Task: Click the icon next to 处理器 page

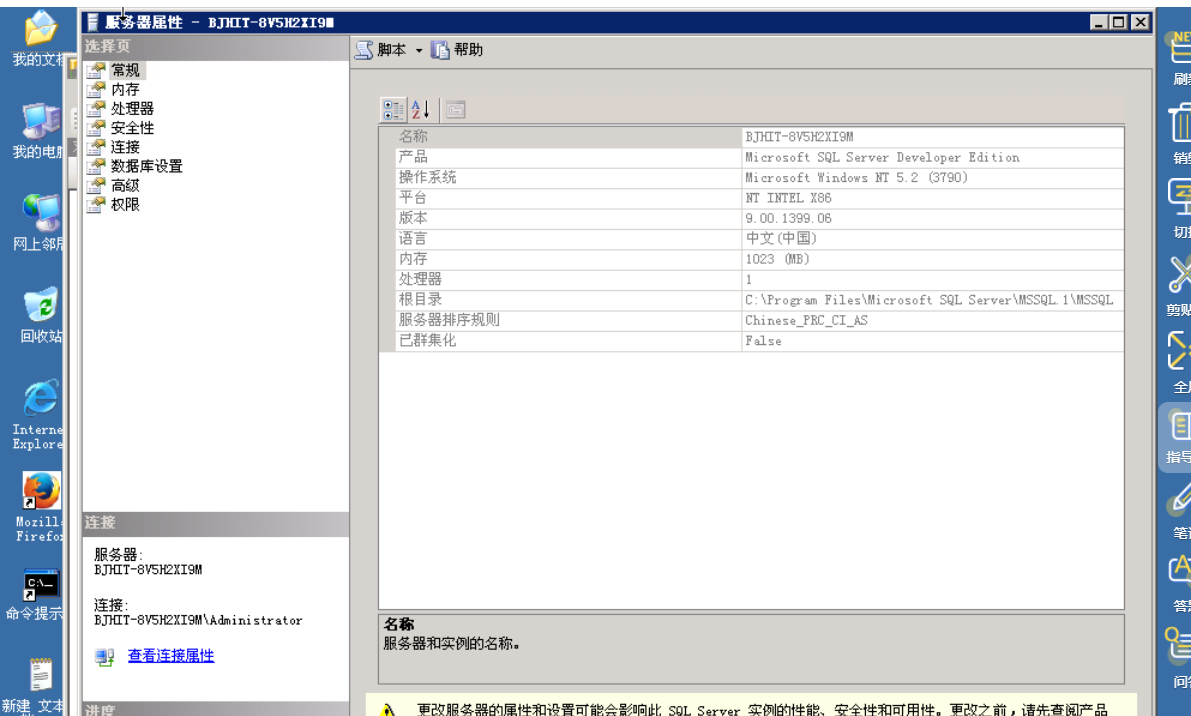Action: click(x=96, y=109)
